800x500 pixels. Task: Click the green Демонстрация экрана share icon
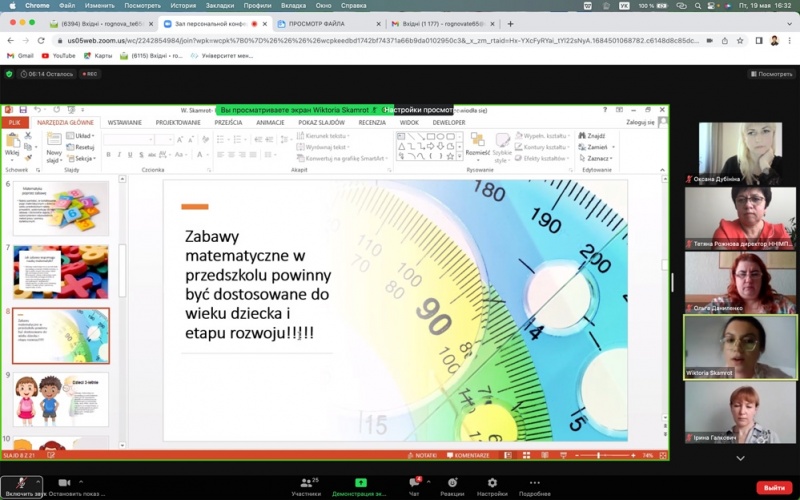pos(360,483)
